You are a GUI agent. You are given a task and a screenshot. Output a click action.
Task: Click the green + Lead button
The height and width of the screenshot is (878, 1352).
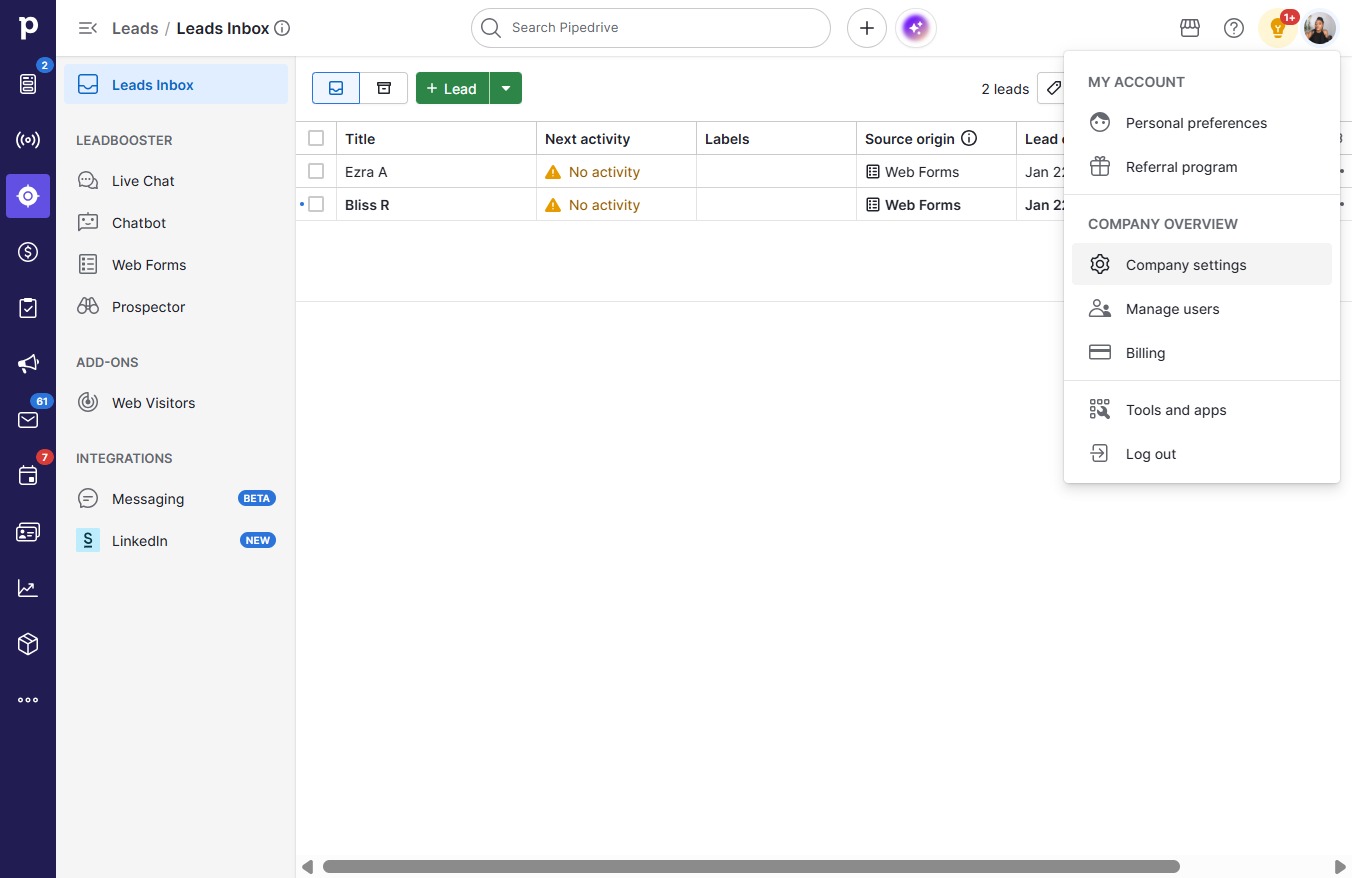(x=452, y=88)
